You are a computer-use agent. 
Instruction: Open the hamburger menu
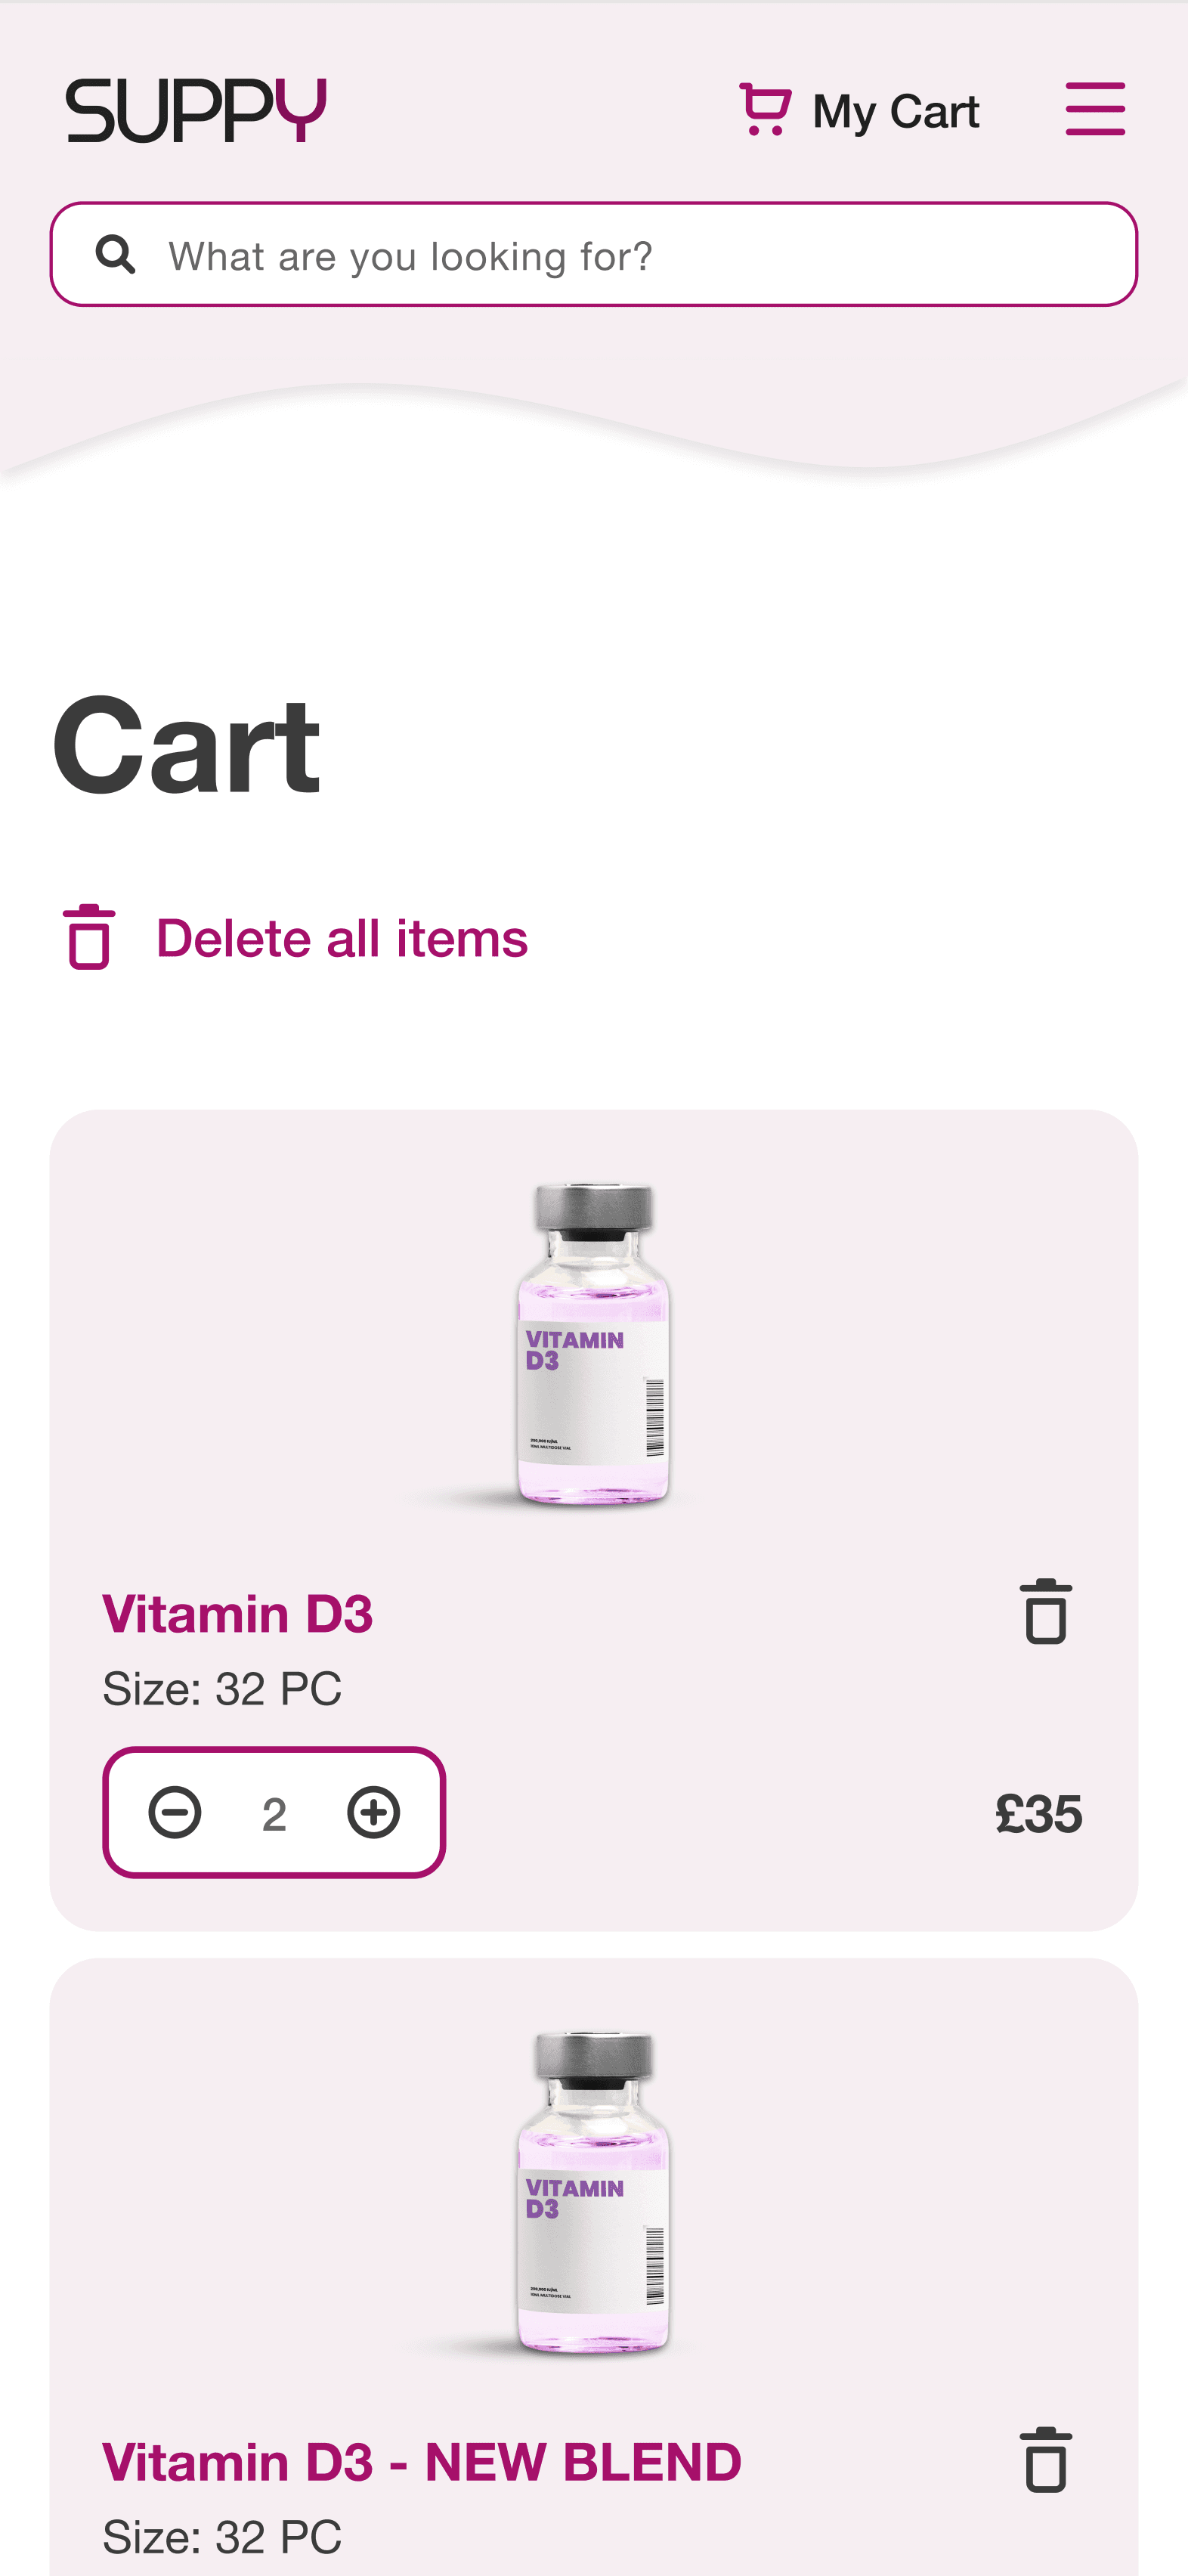(x=1095, y=109)
